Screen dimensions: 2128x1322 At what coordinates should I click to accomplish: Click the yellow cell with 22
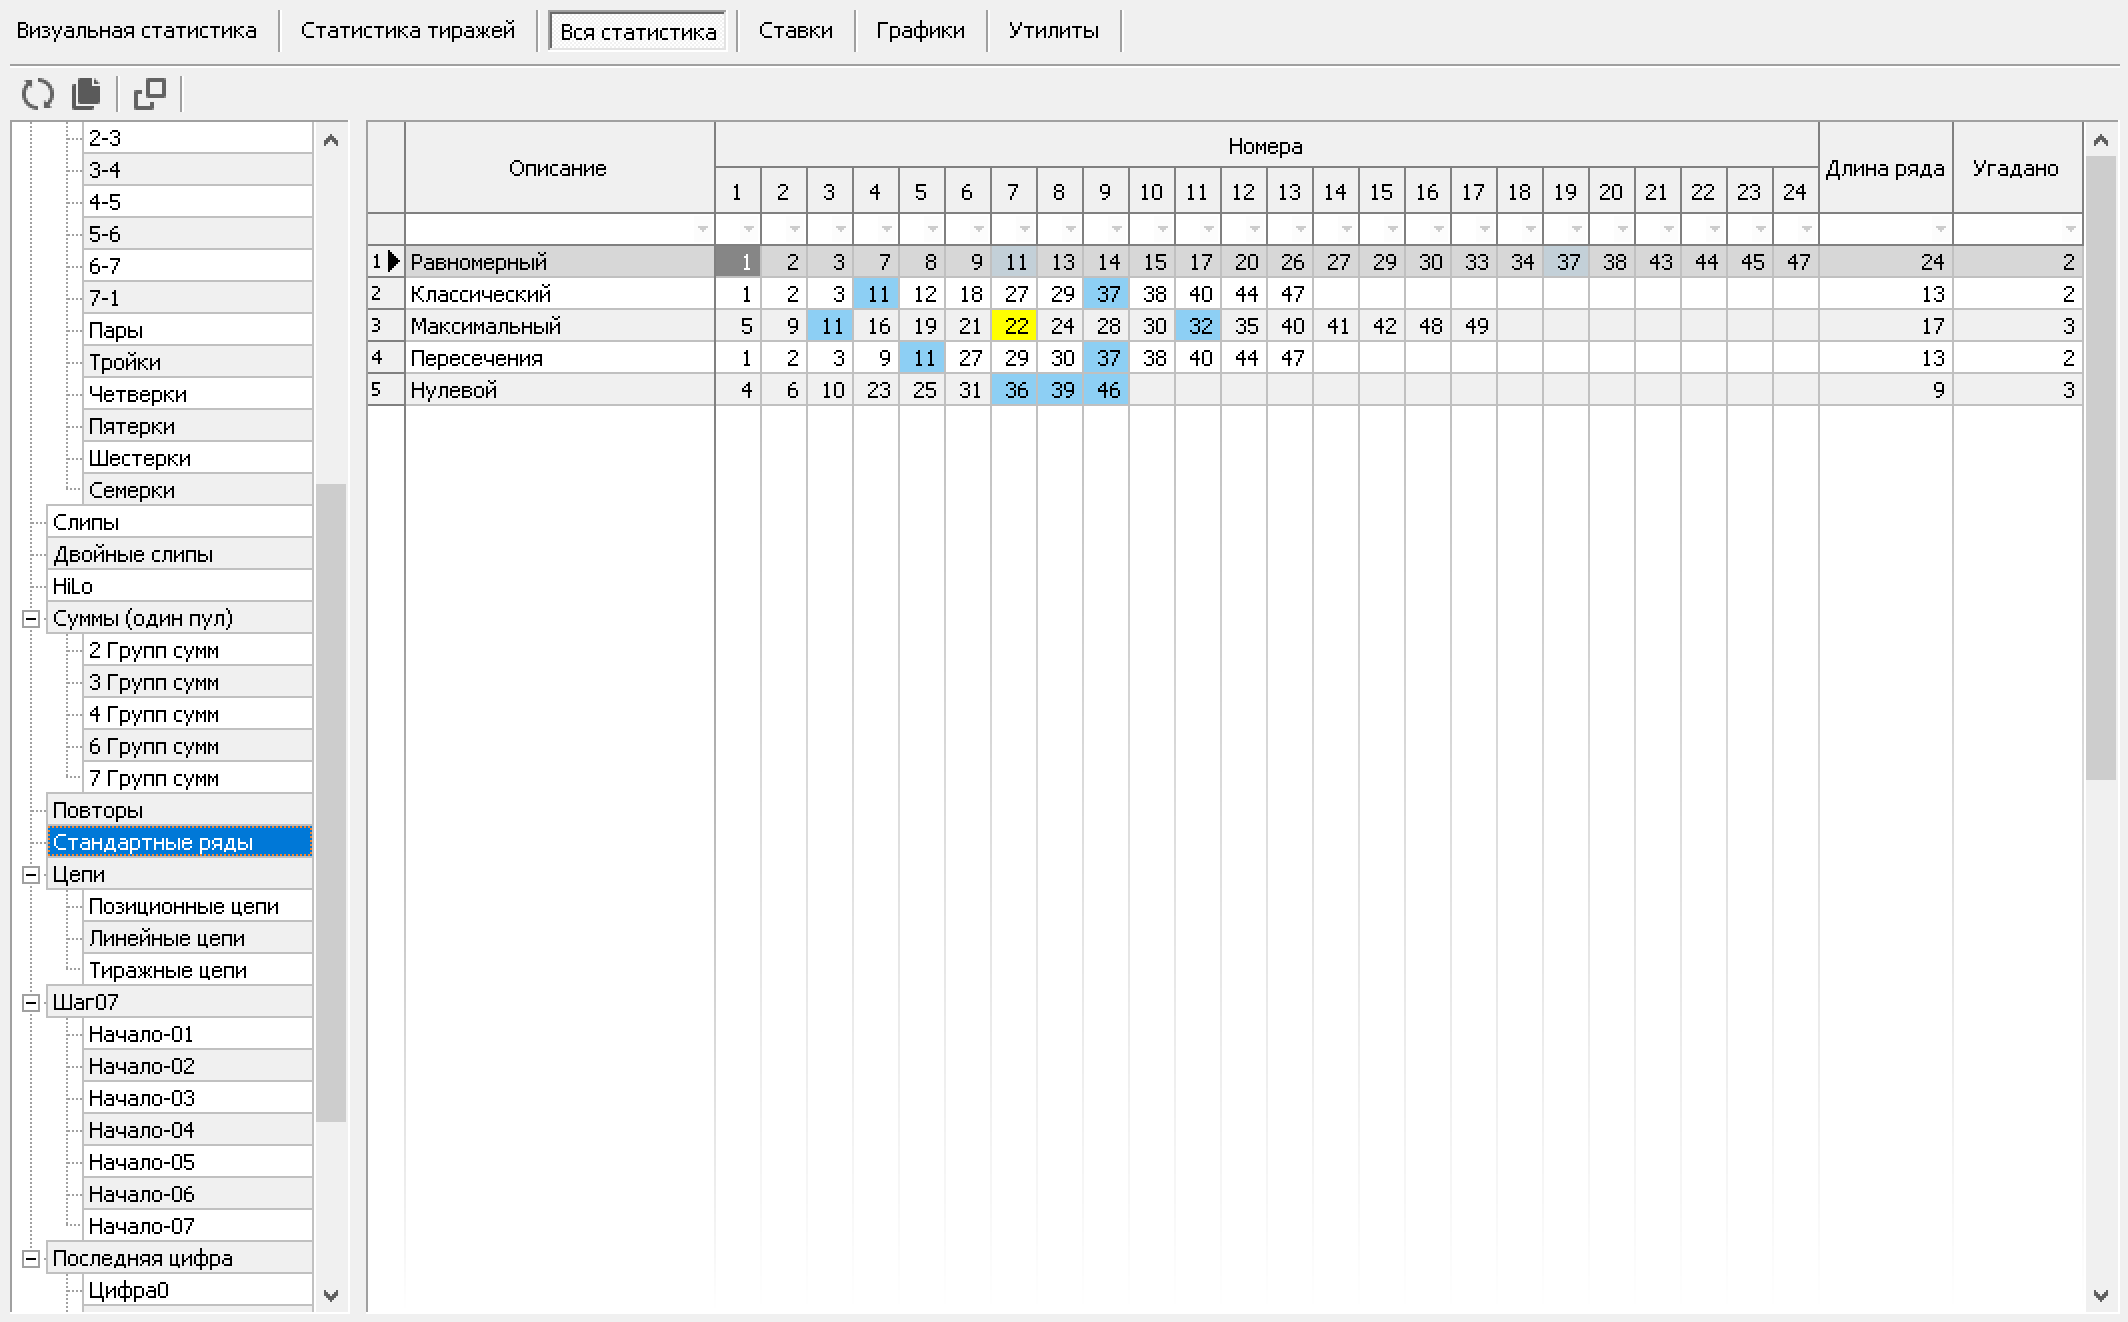click(x=1013, y=326)
